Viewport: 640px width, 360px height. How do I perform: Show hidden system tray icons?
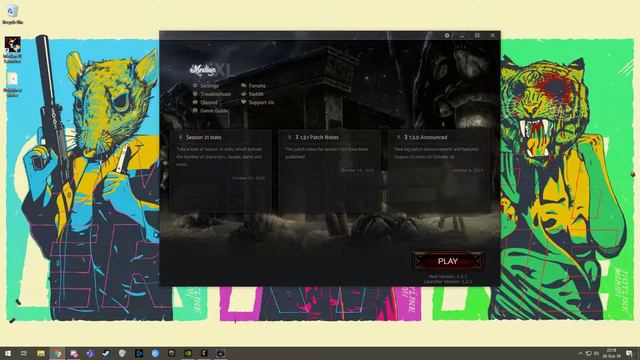580,353
